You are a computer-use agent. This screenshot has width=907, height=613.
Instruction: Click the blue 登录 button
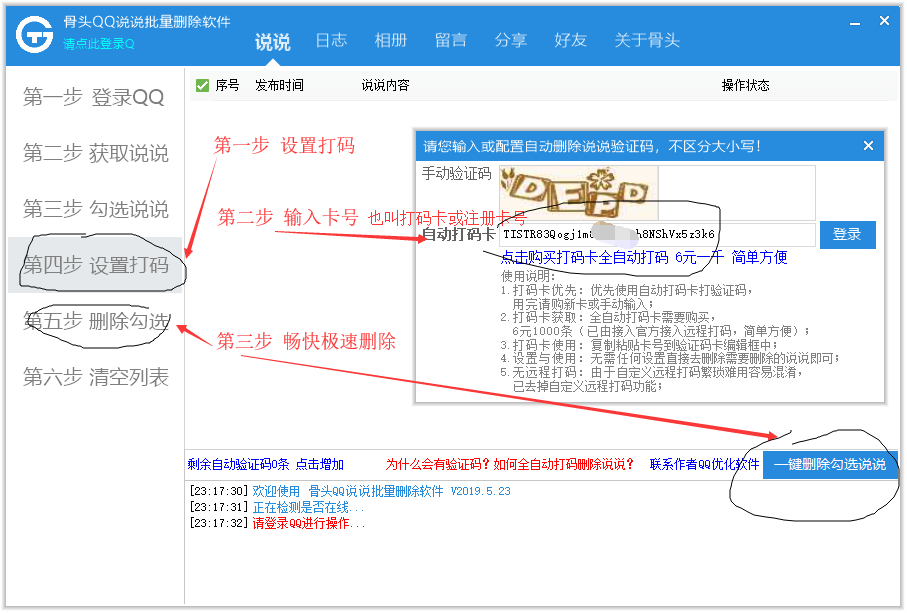coord(847,235)
